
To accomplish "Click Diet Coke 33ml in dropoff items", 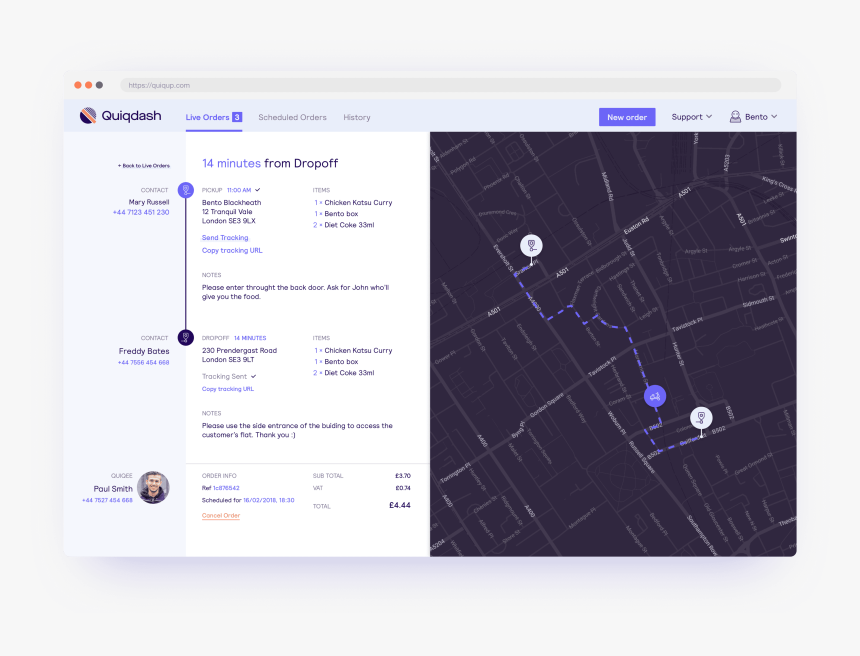I will [349, 373].
